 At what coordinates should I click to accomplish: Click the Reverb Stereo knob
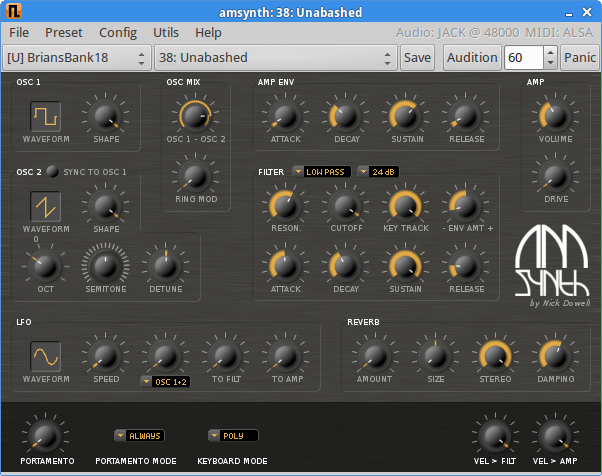495,356
